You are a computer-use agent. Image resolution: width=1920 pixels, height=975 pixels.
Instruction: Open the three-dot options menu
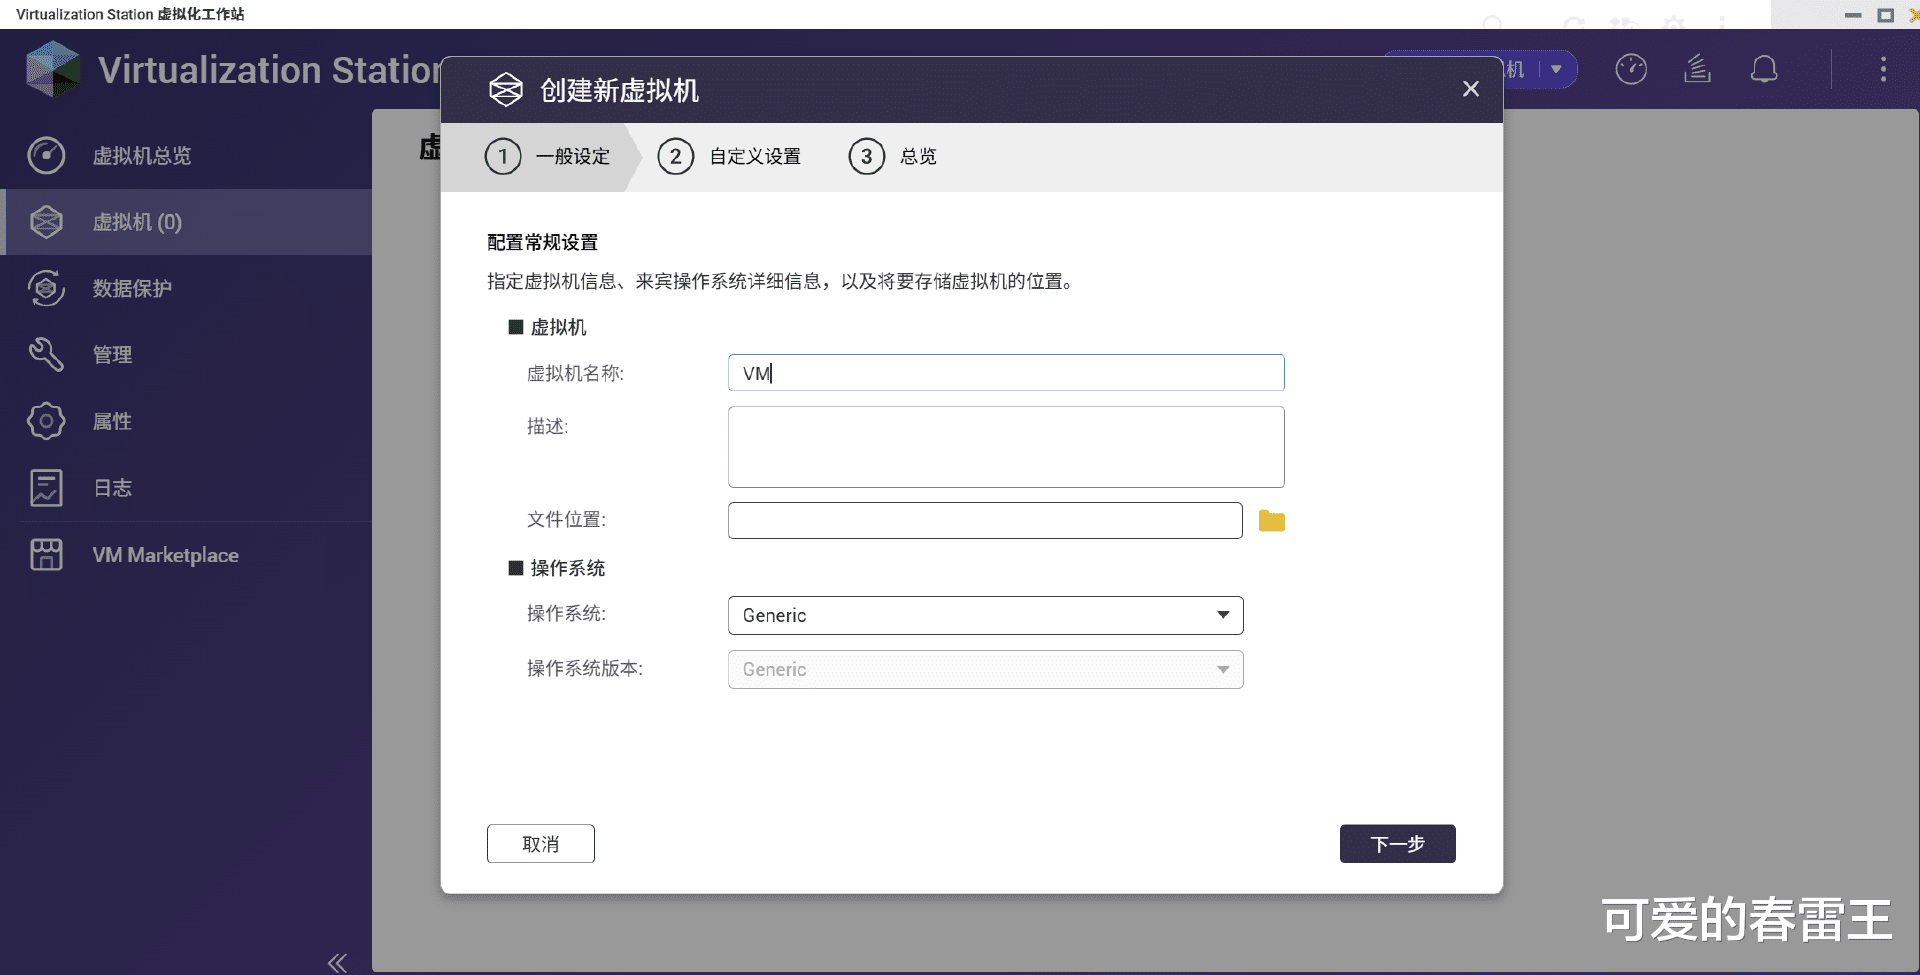point(1884,69)
